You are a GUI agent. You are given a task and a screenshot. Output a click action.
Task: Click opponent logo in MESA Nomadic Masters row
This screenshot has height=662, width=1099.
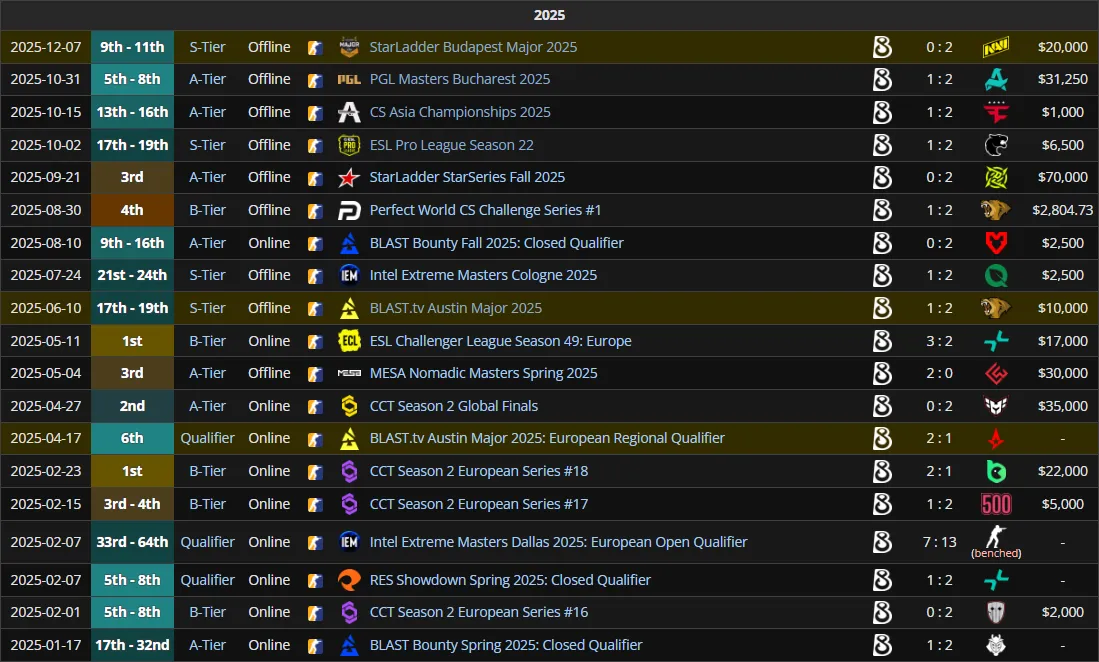pos(995,373)
